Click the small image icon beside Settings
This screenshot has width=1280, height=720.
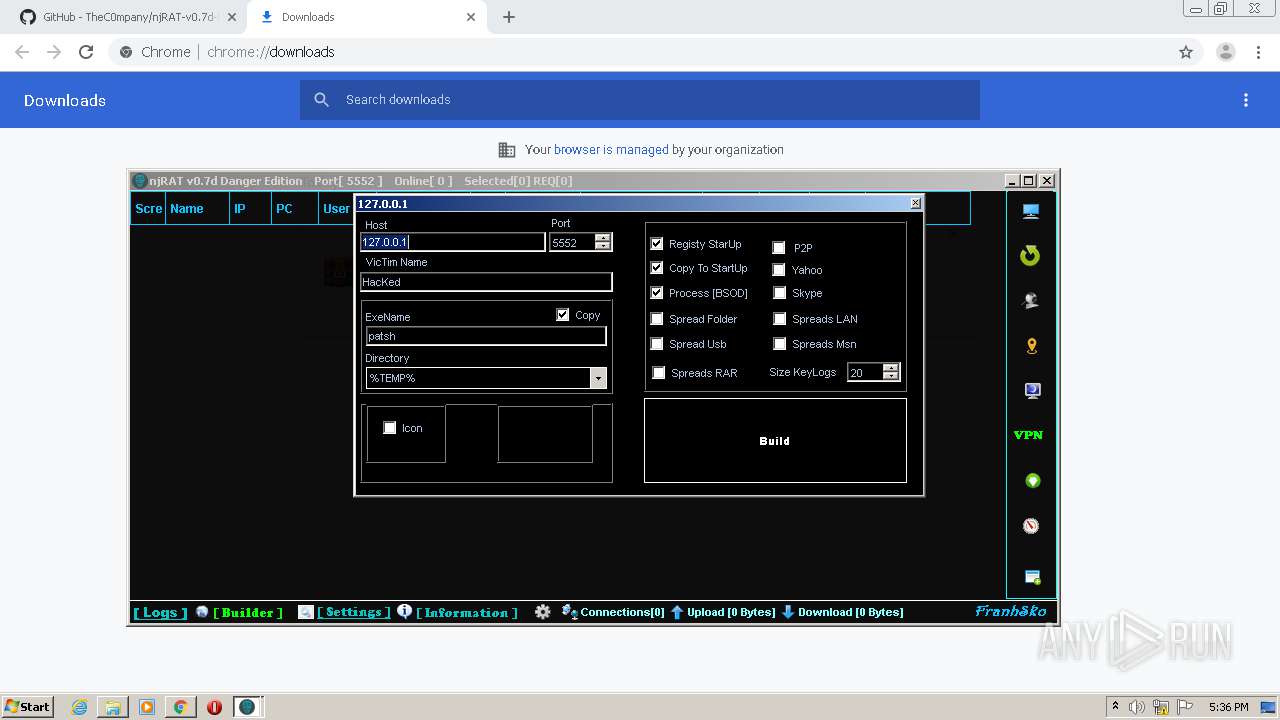click(306, 612)
